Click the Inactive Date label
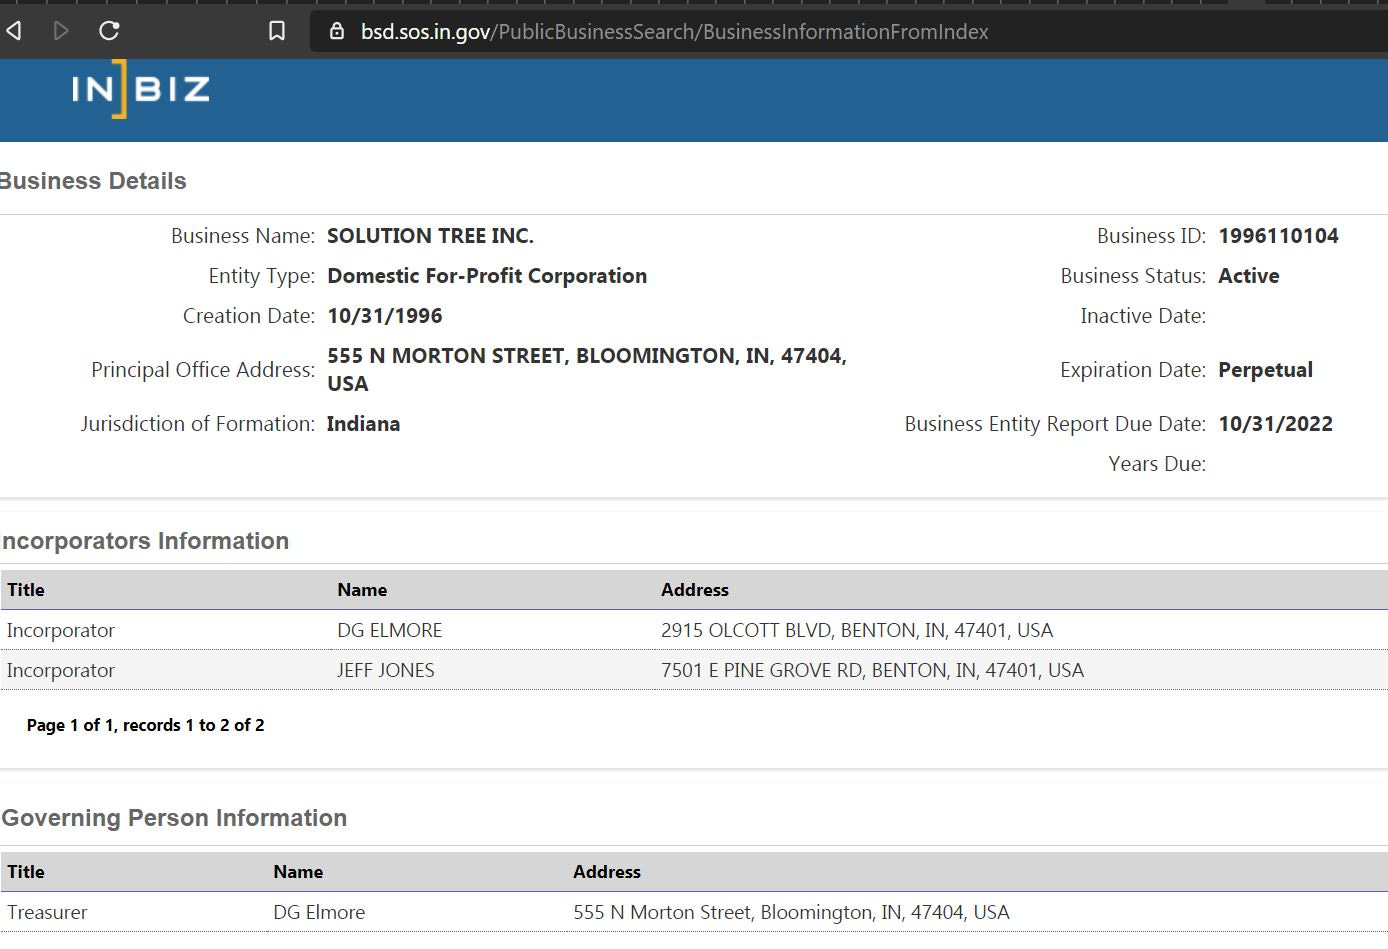 click(x=1143, y=316)
